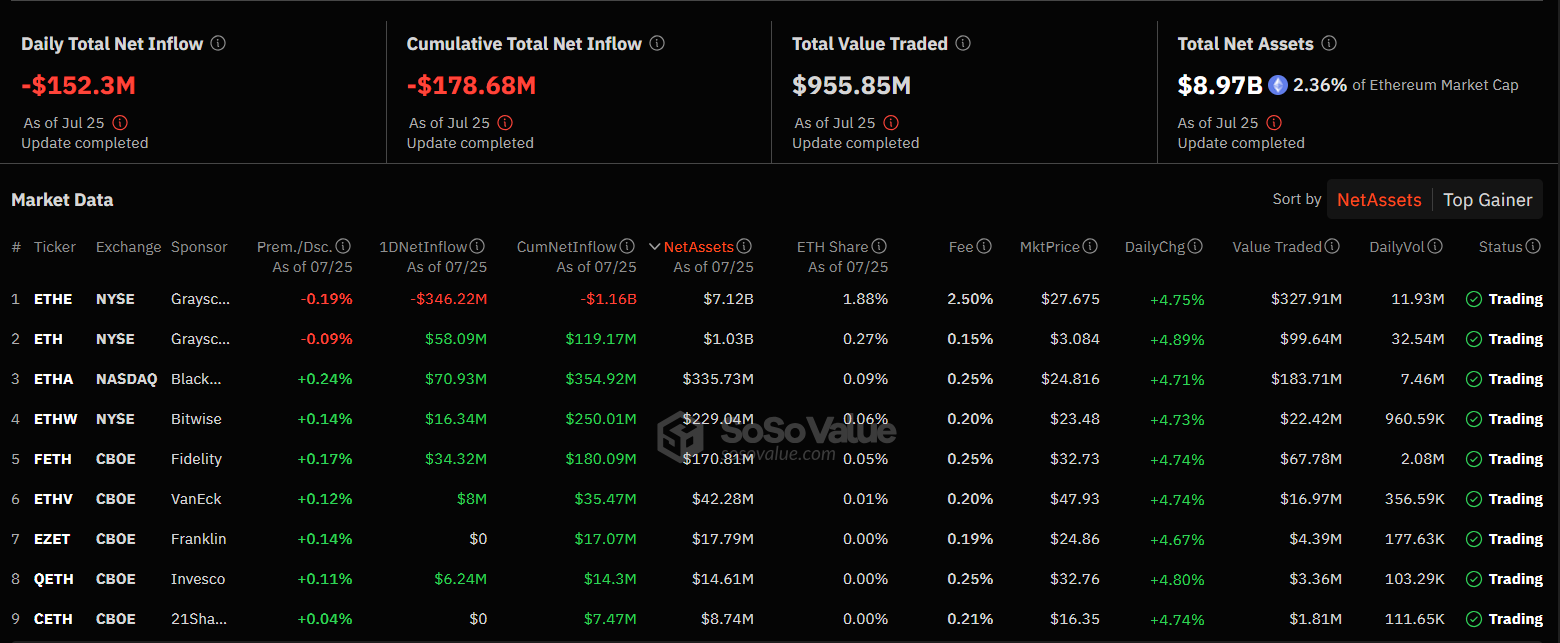Click green check icon in CETH row status
The image size is (1560, 643).
(x=1474, y=619)
